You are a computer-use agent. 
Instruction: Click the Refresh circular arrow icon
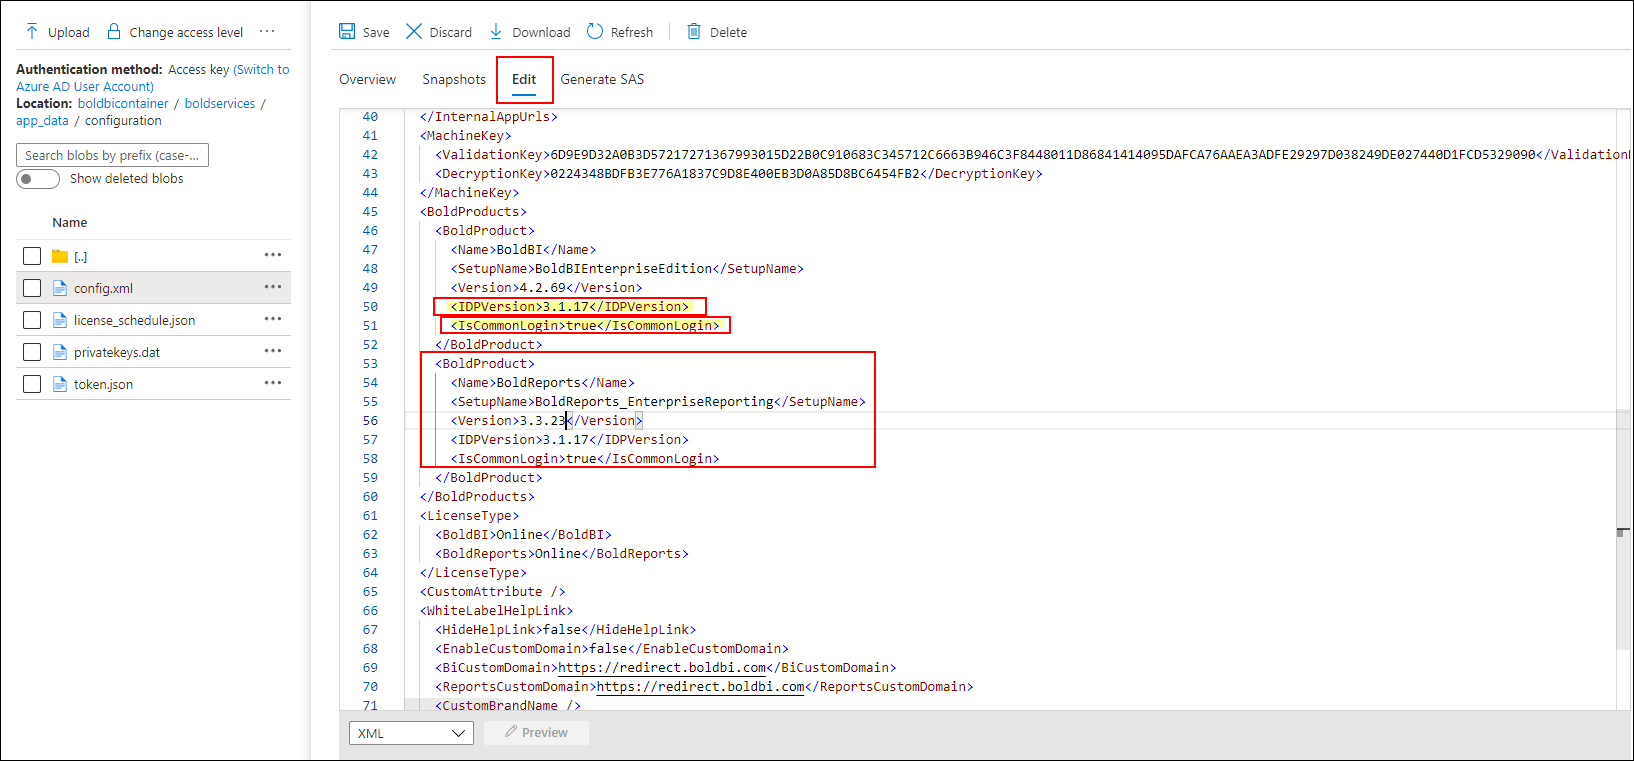click(x=595, y=31)
